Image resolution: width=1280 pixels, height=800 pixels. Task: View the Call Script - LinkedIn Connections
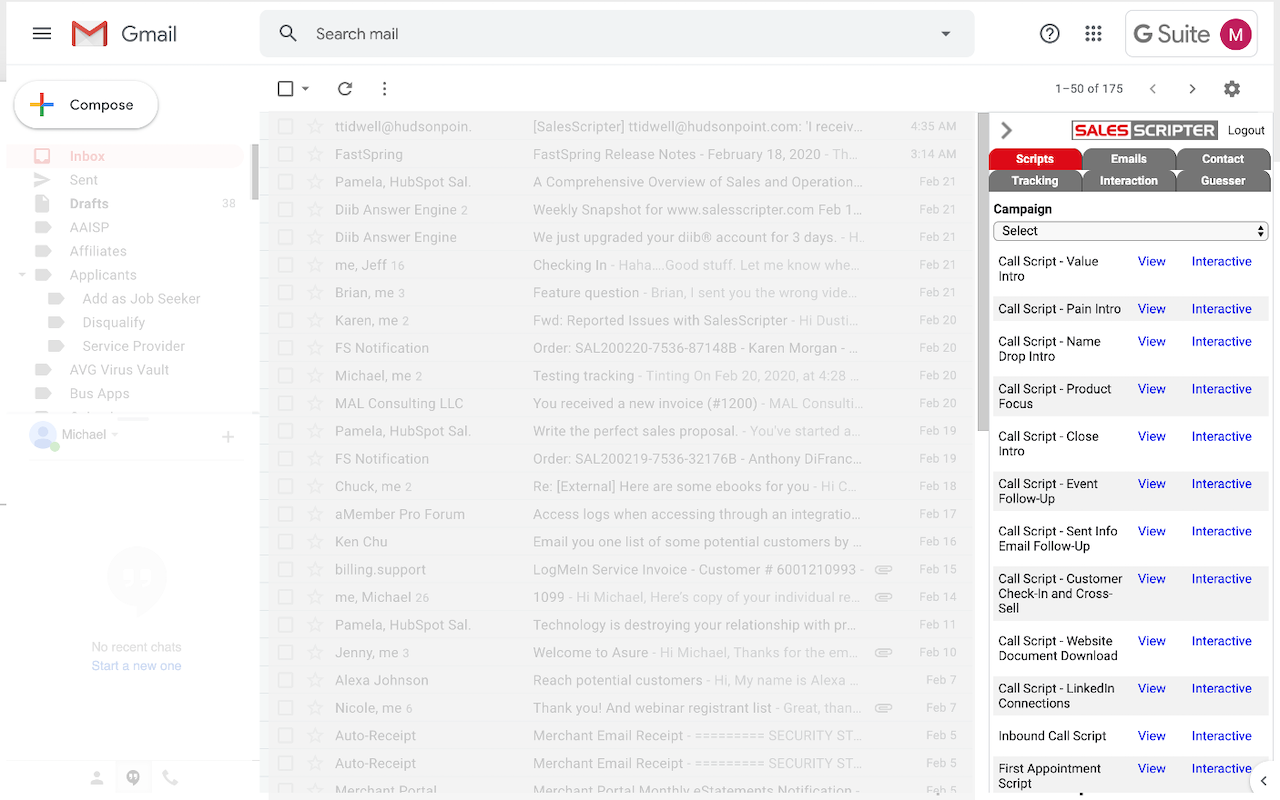coord(1152,689)
